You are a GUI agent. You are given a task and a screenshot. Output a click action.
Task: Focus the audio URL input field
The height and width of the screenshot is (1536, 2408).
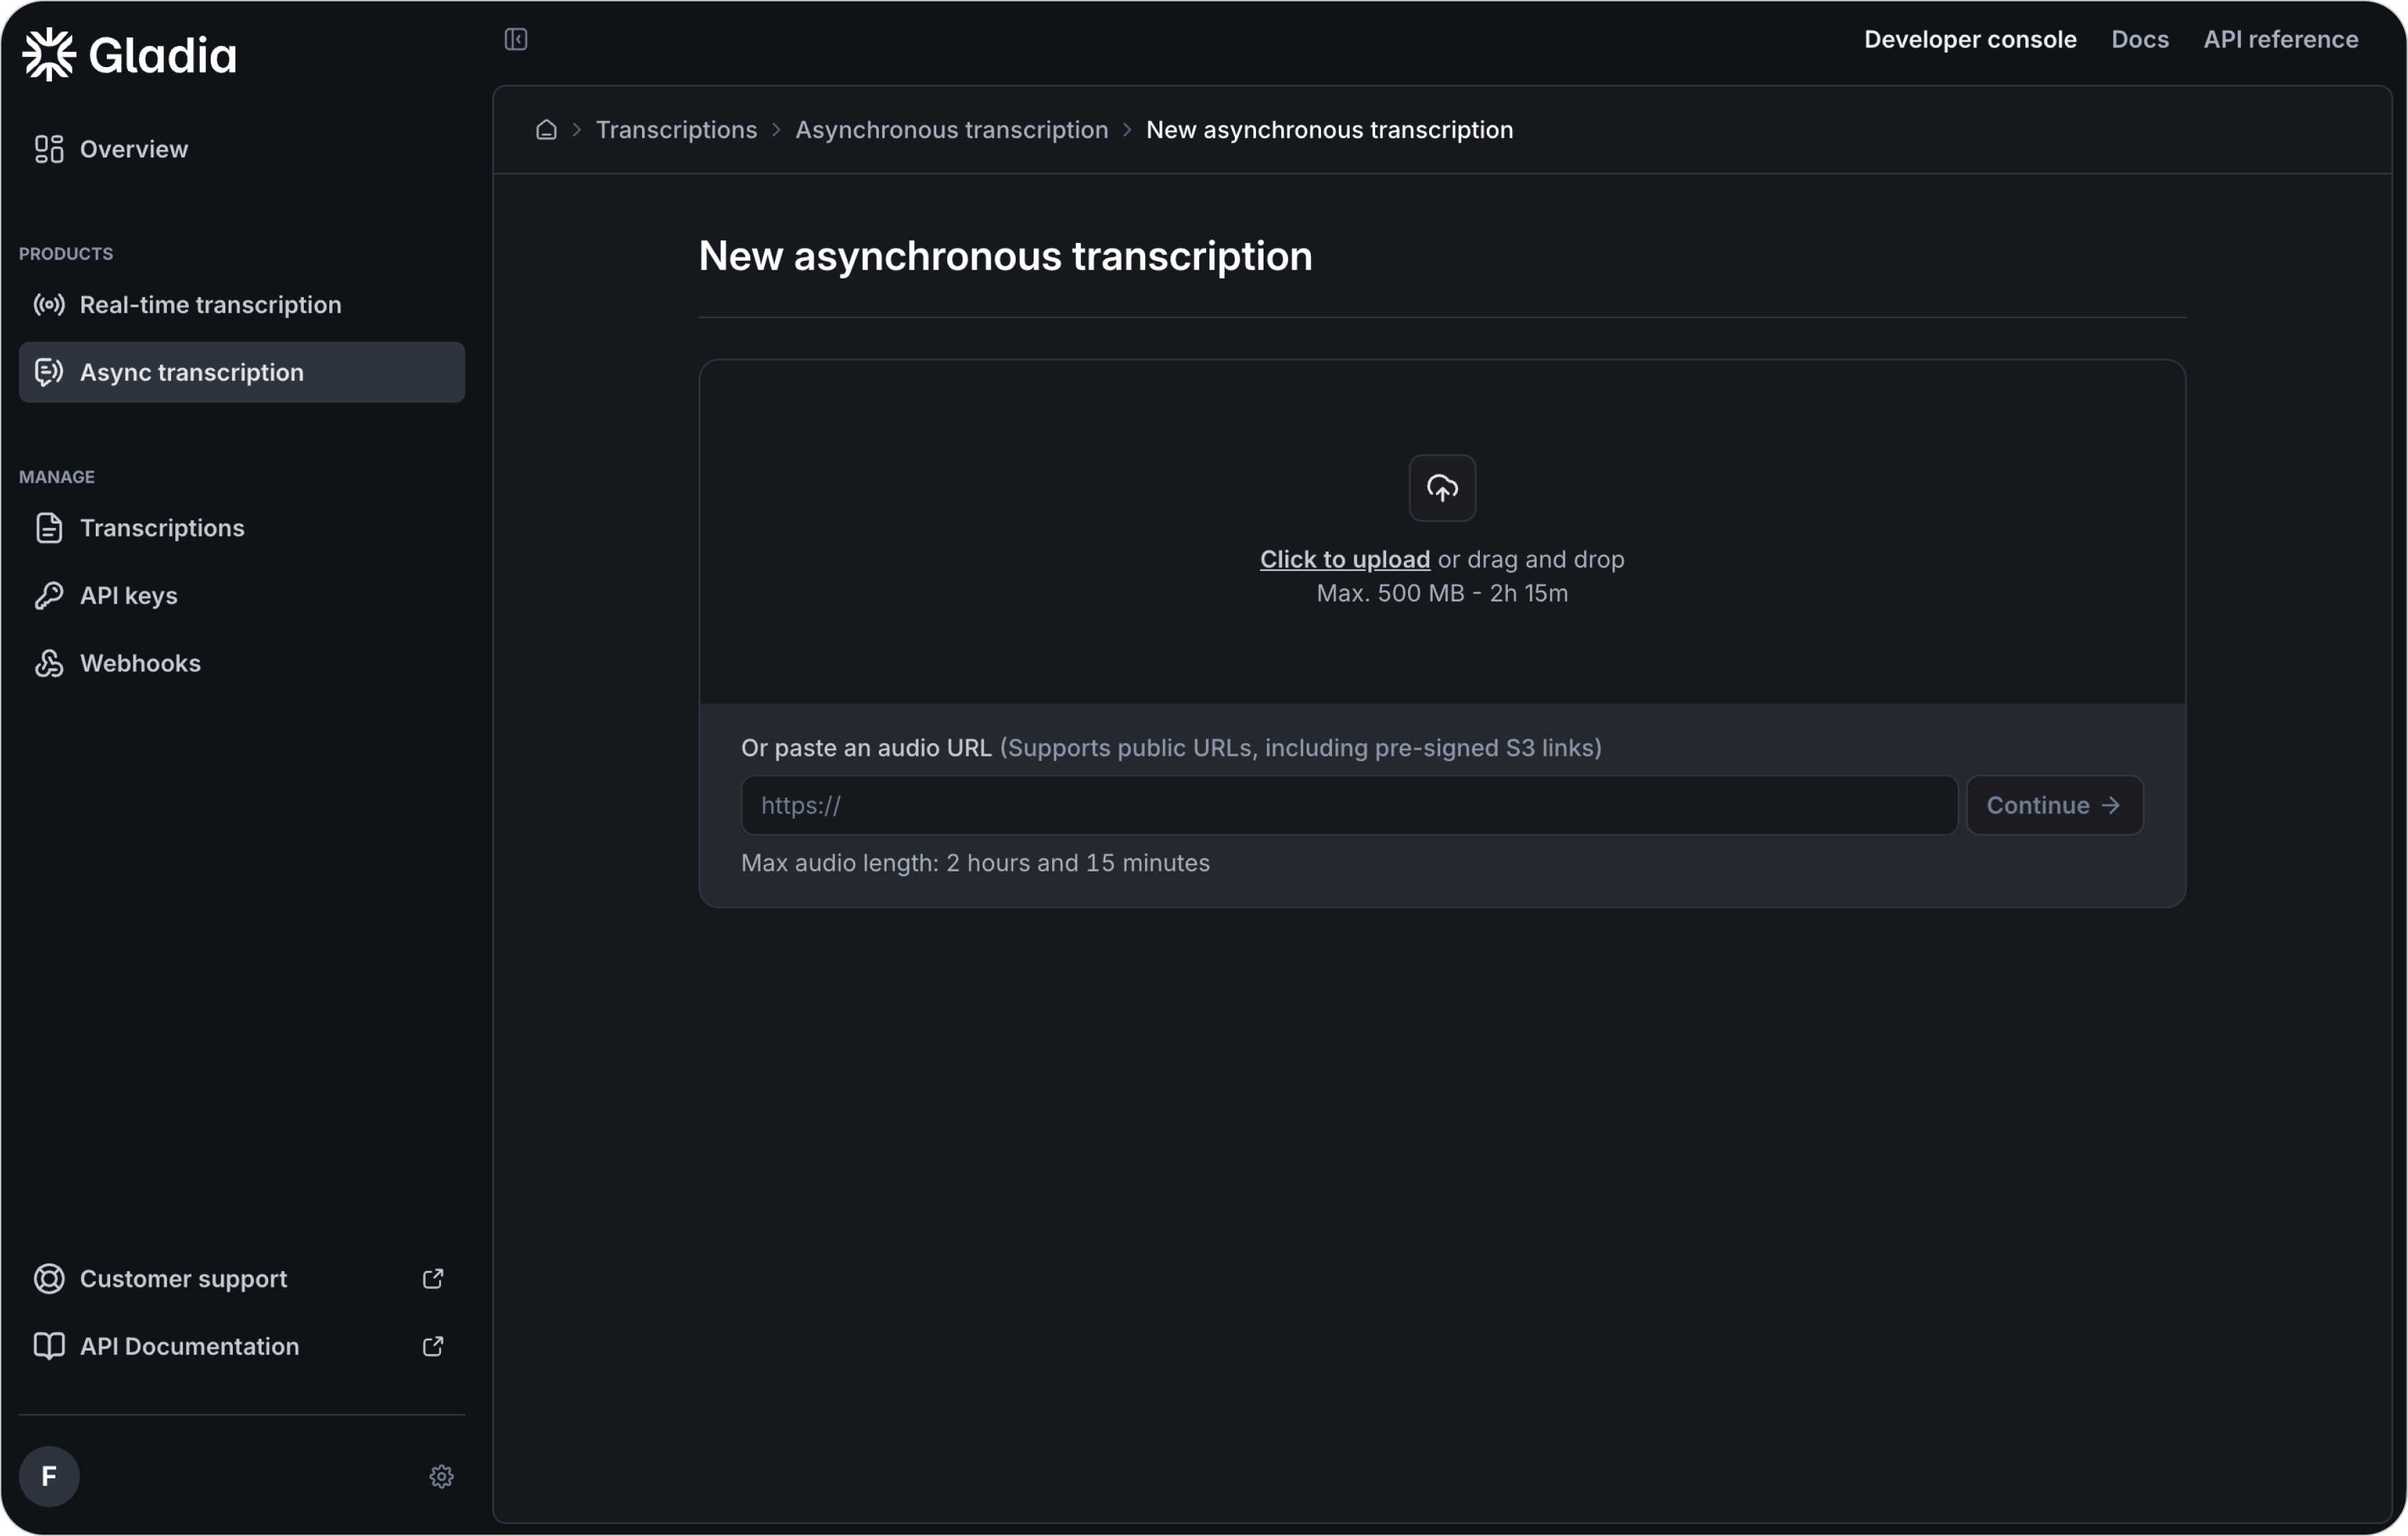1348,806
